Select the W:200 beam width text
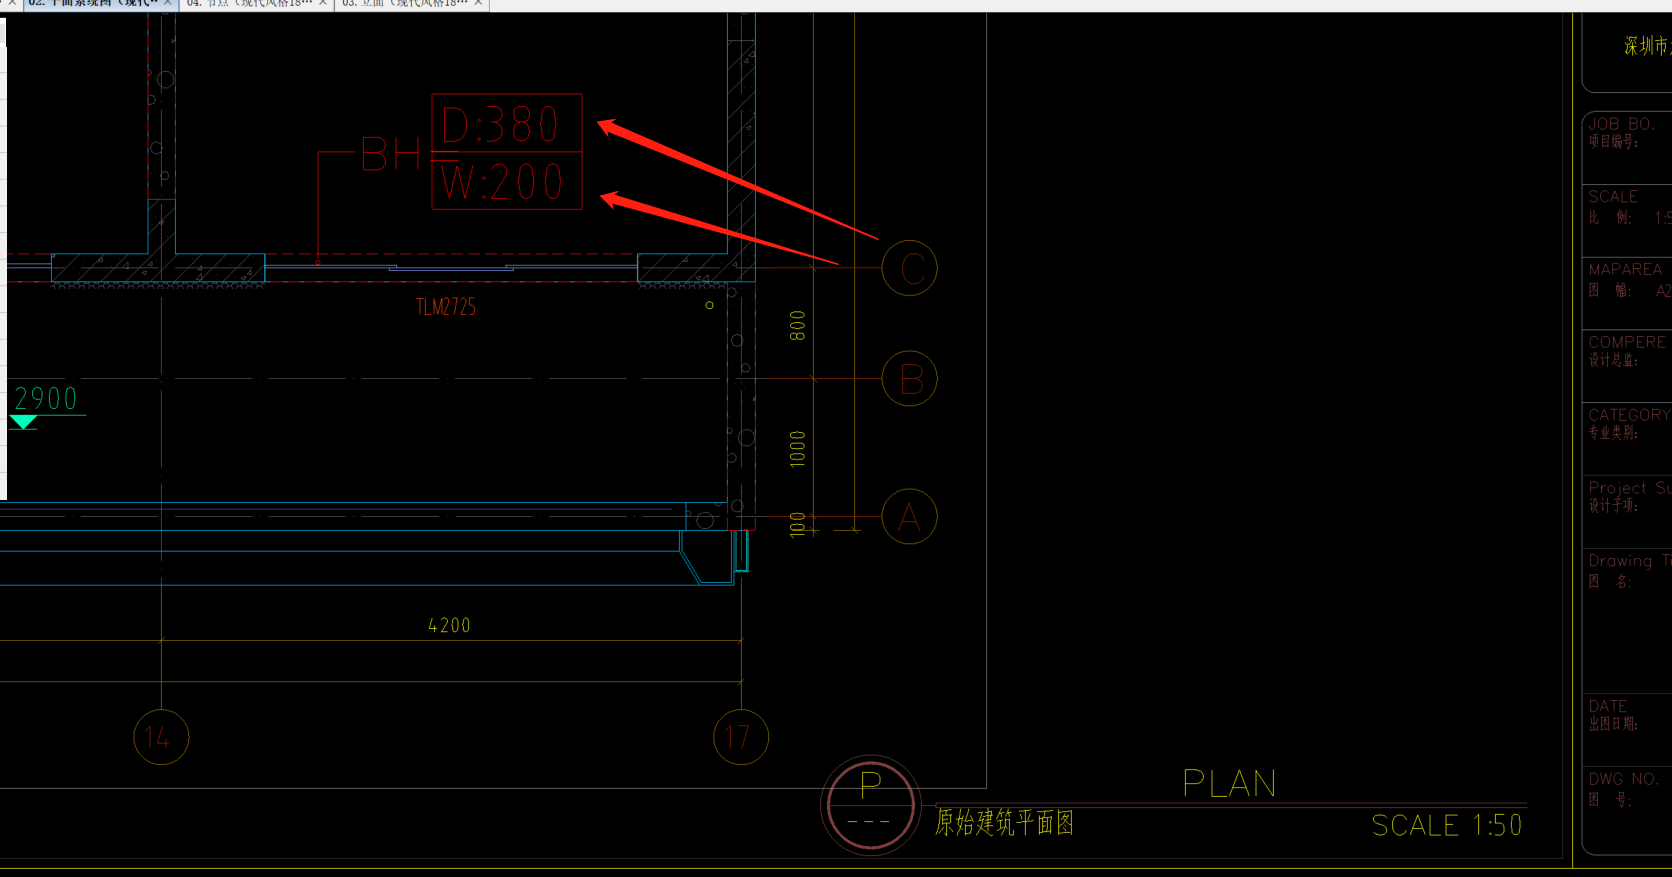The image size is (1672, 877). pos(502,183)
